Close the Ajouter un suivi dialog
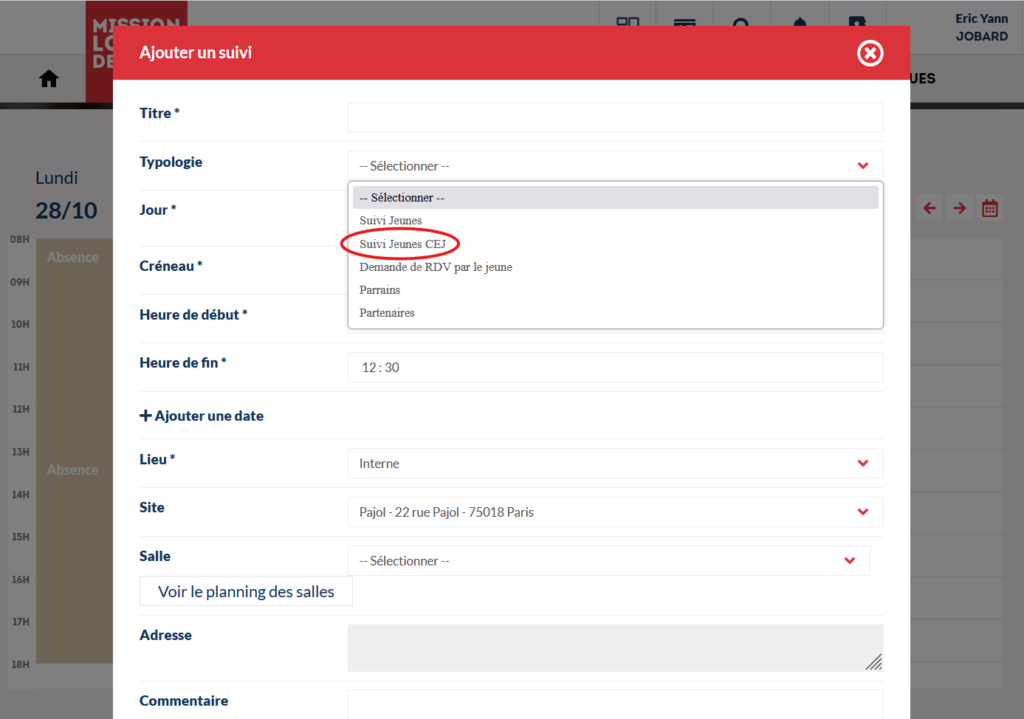The height and width of the screenshot is (719, 1024). pos(870,53)
